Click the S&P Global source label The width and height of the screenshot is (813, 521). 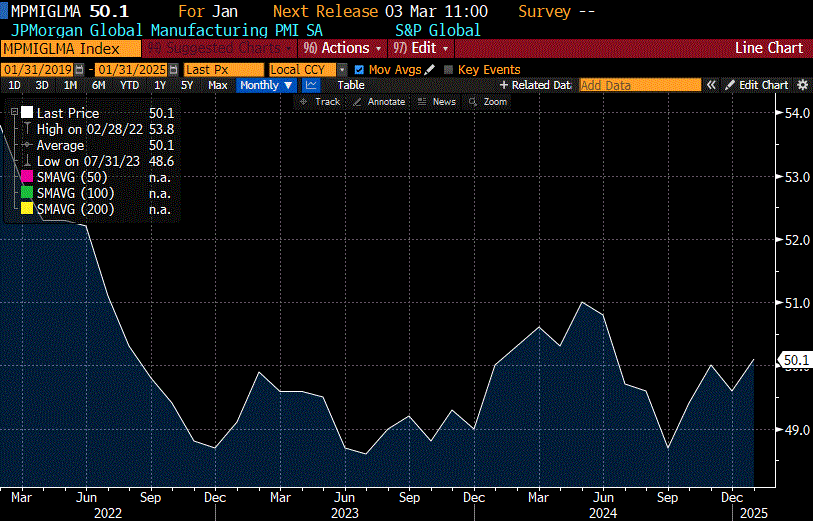438,30
